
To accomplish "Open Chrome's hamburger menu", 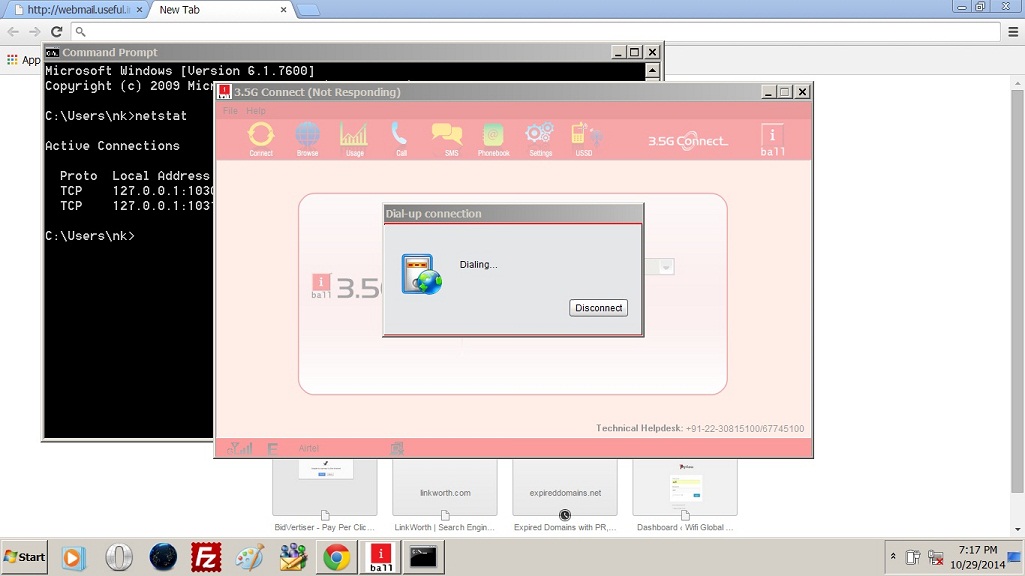I will point(1012,32).
